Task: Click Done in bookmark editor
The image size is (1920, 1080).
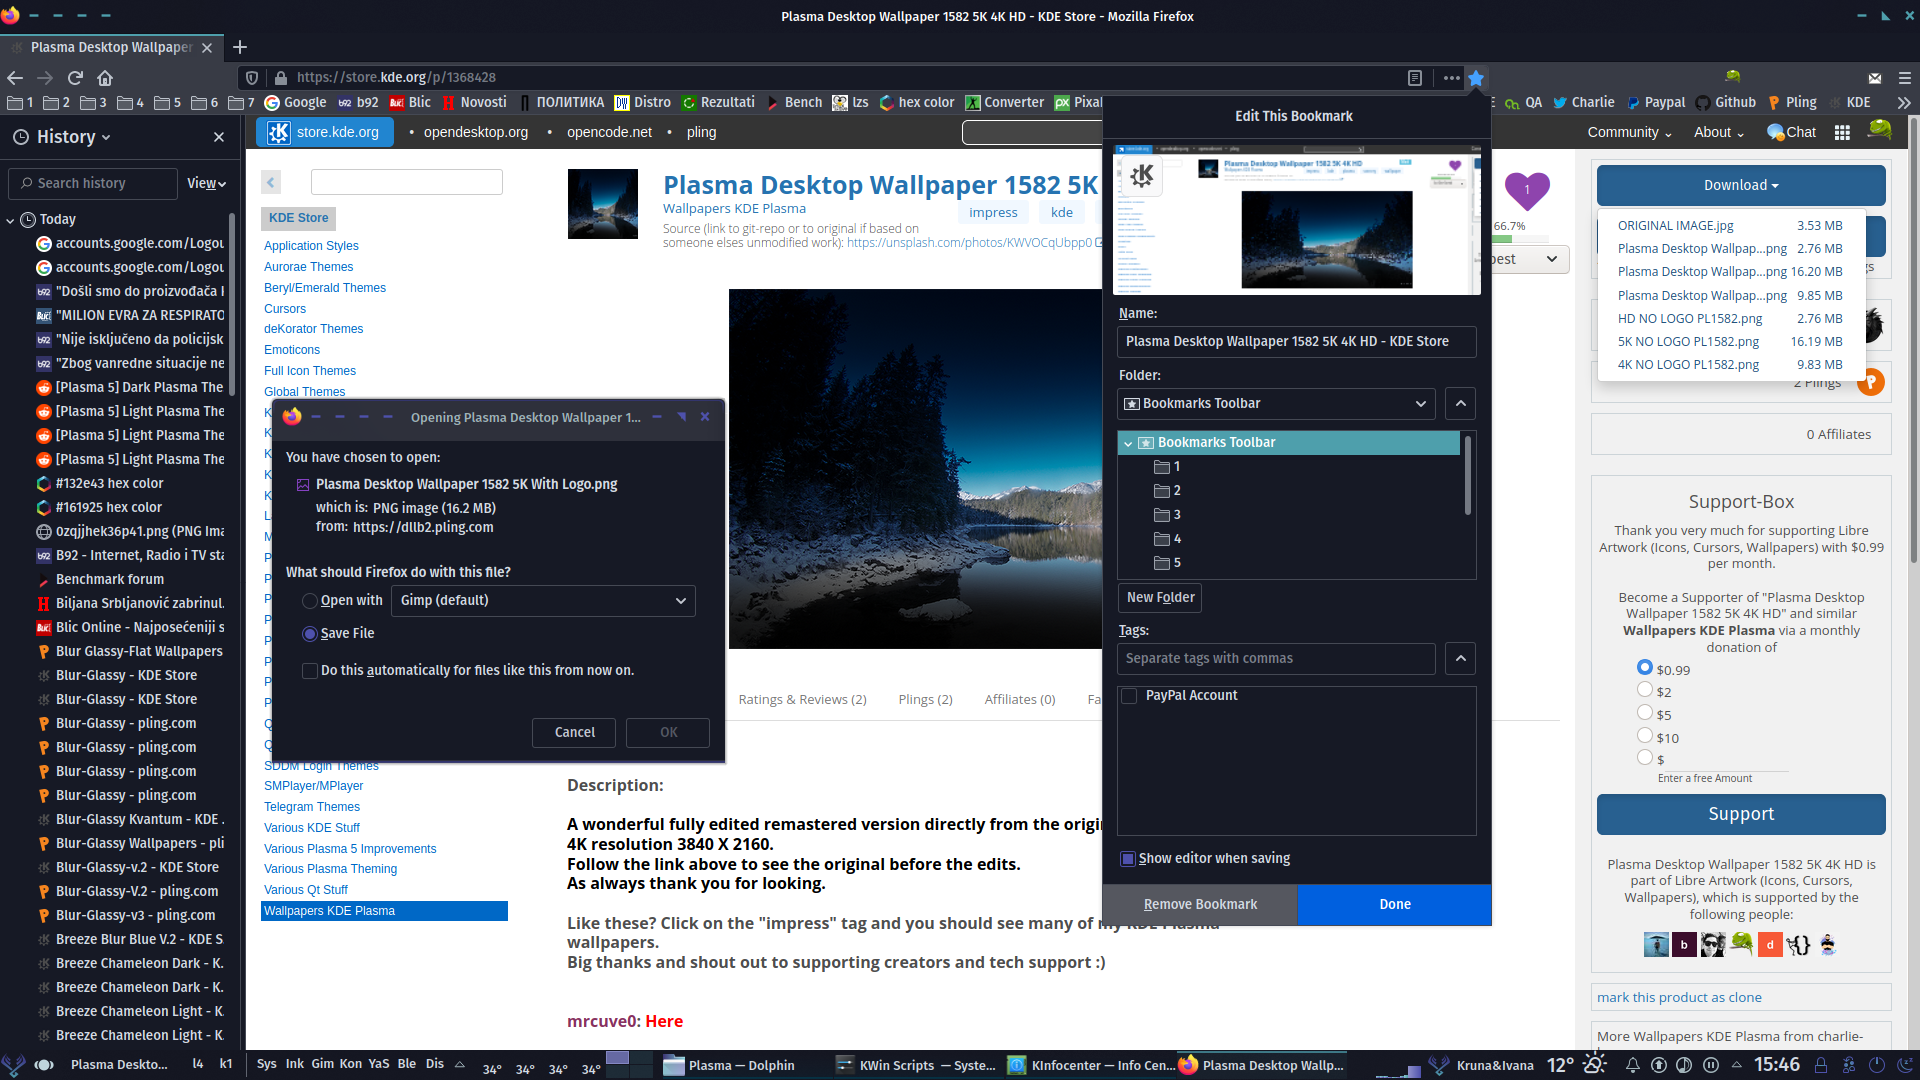Action: pos(1395,905)
